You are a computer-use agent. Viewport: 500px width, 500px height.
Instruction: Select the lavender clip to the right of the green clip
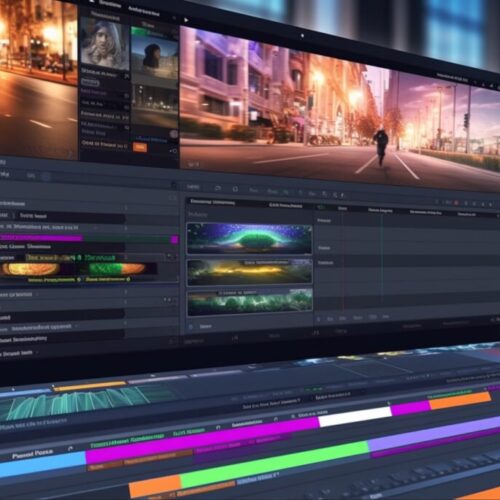coord(433,435)
